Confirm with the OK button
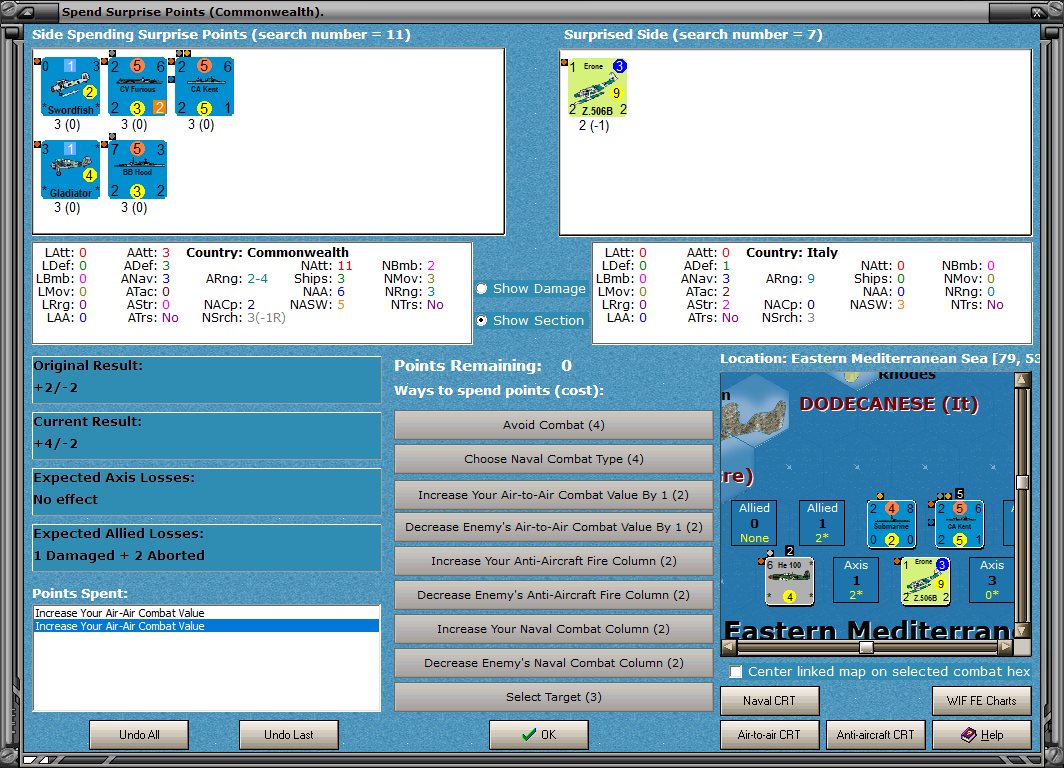This screenshot has width=1064, height=768. click(x=539, y=735)
